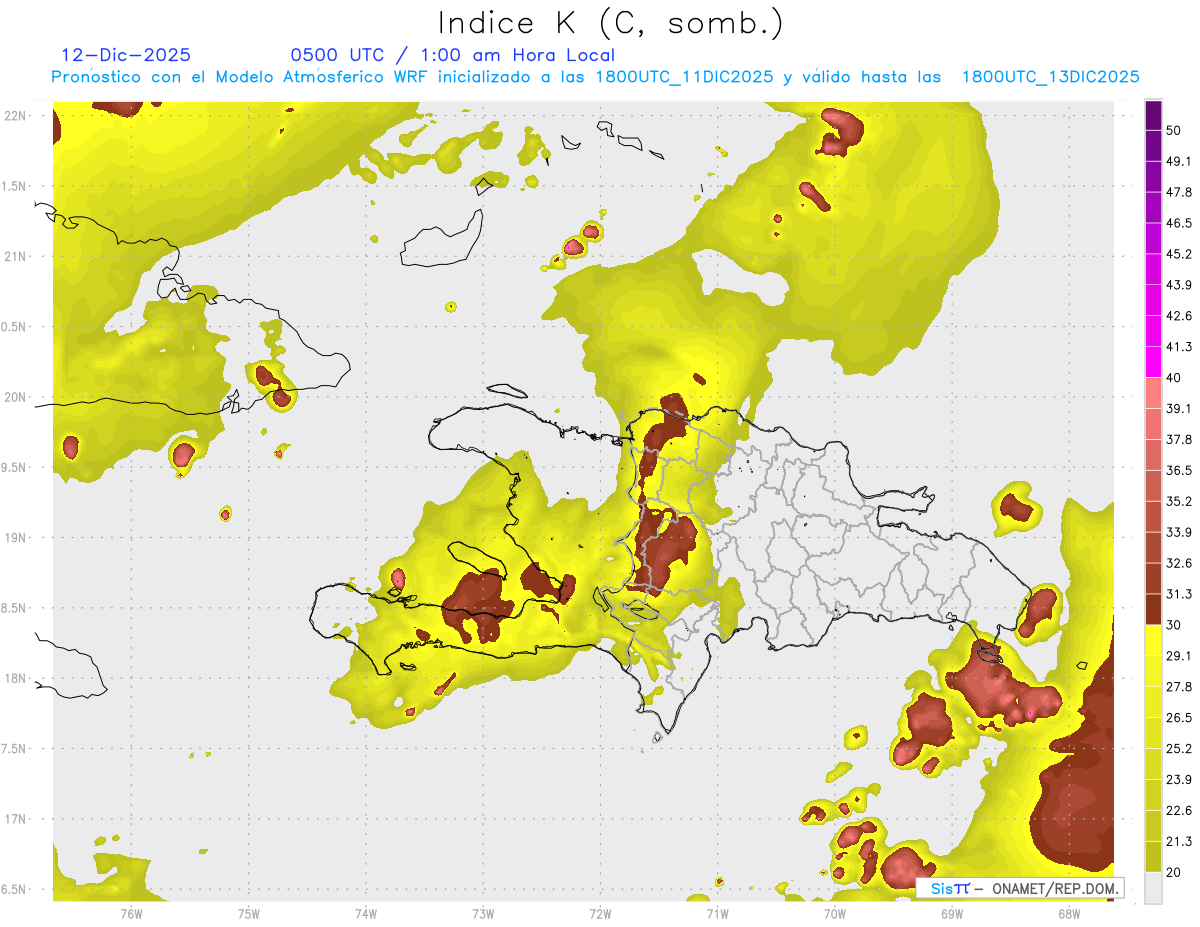This screenshot has height=927, width=1200.
Task: Click the "47.8" value on the color scale
Action: pyautogui.click(x=1180, y=192)
